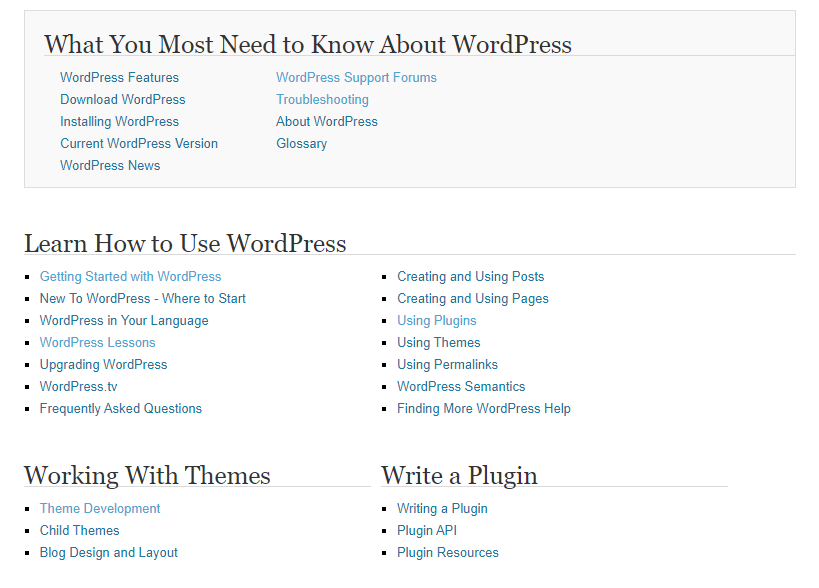This screenshot has width=819, height=588.
Task: Visit WordPress.tv link
Action: pyautogui.click(x=78, y=386)
